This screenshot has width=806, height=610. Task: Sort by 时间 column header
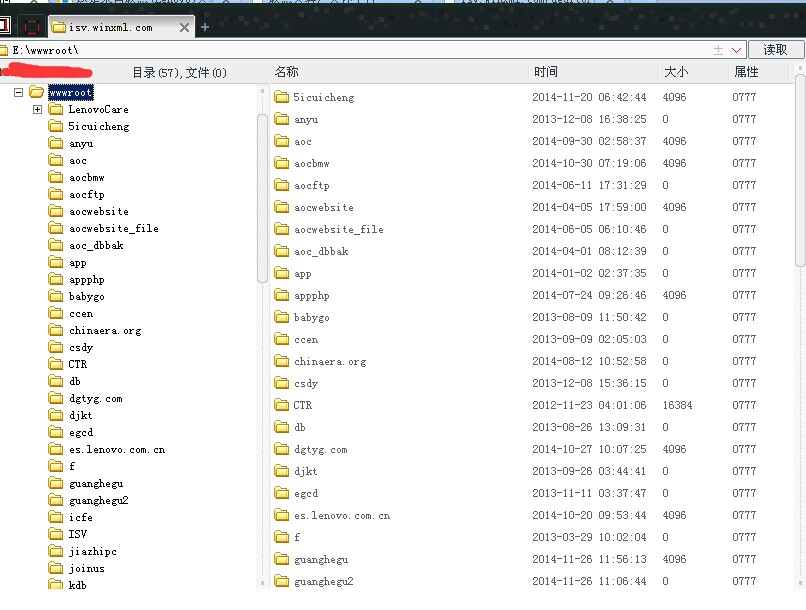[546, 72]
